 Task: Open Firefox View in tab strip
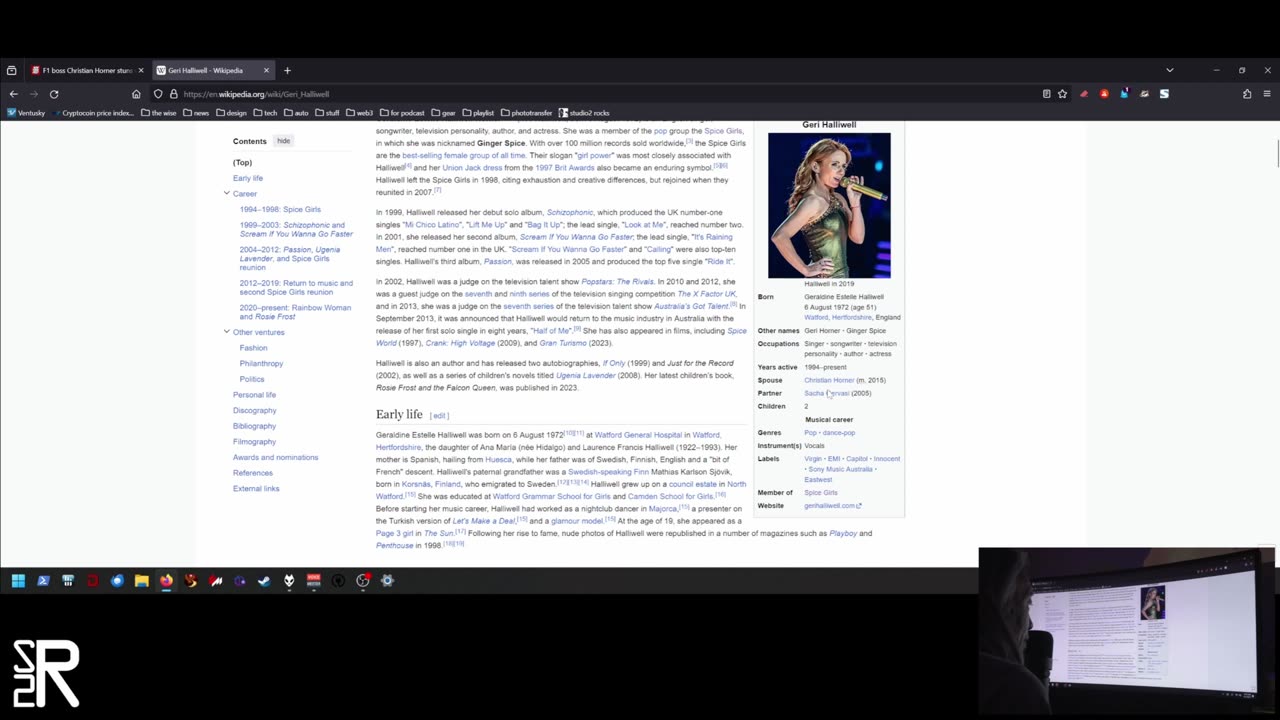pos(11,70)
